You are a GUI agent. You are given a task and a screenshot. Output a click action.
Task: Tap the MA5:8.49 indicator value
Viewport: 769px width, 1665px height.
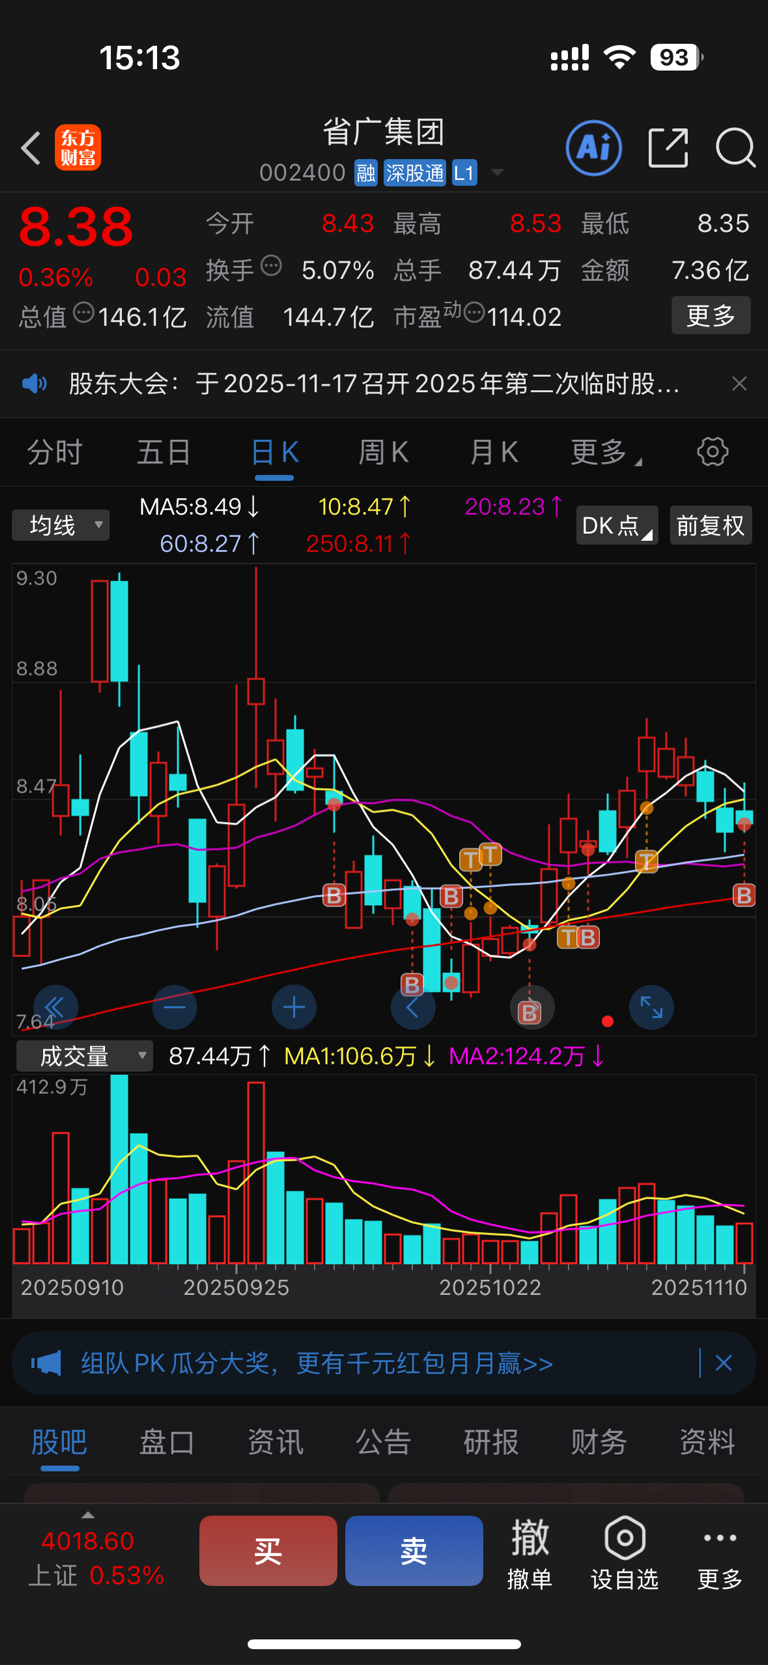(x=200, y=507)
